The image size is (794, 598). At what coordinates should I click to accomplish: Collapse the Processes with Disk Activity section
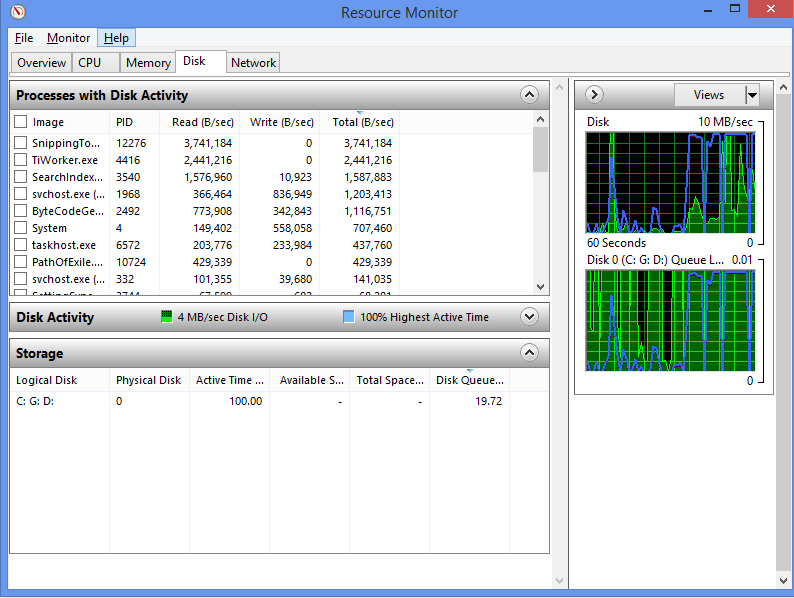(529, 95)
